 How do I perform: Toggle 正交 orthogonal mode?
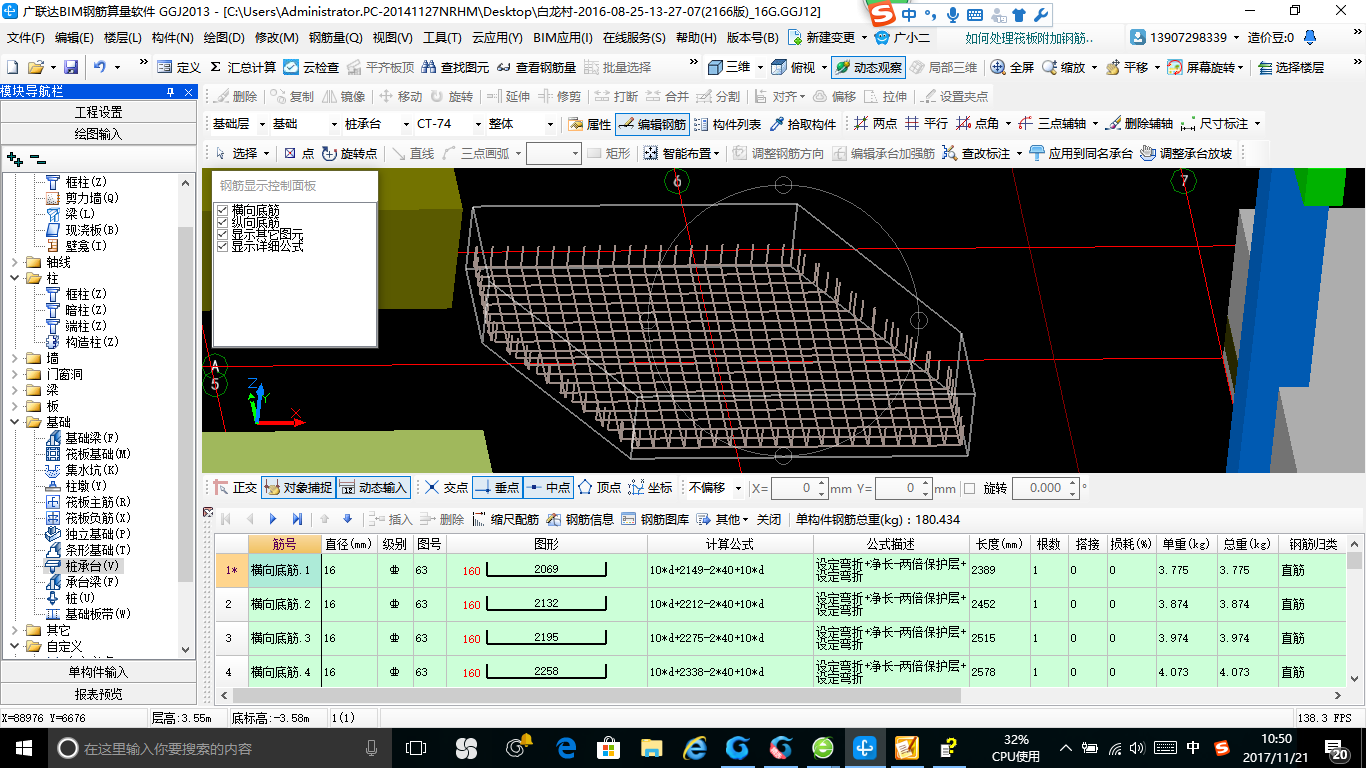[235, 488]
